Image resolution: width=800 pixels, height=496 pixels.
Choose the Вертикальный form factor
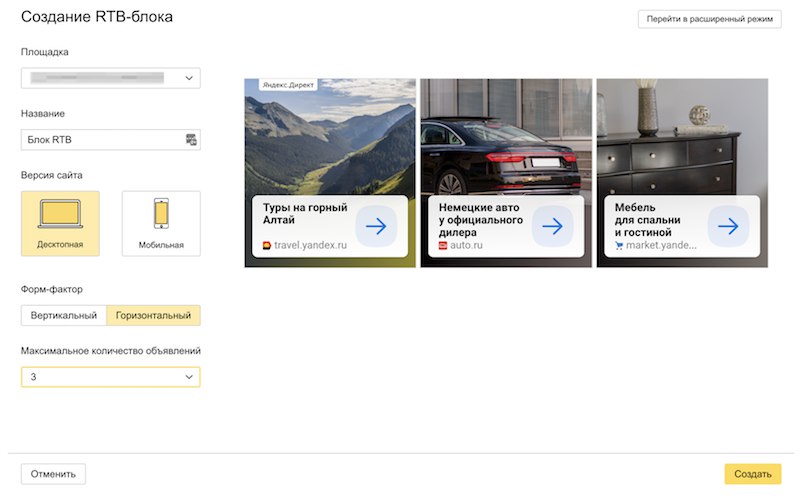pos(64,315)
